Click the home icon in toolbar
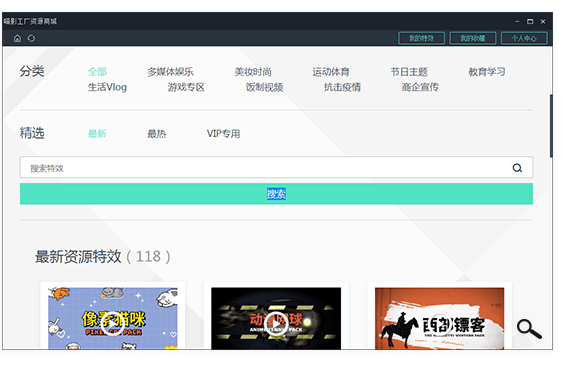This screenshot has width=563, height=366. [17, 38]
